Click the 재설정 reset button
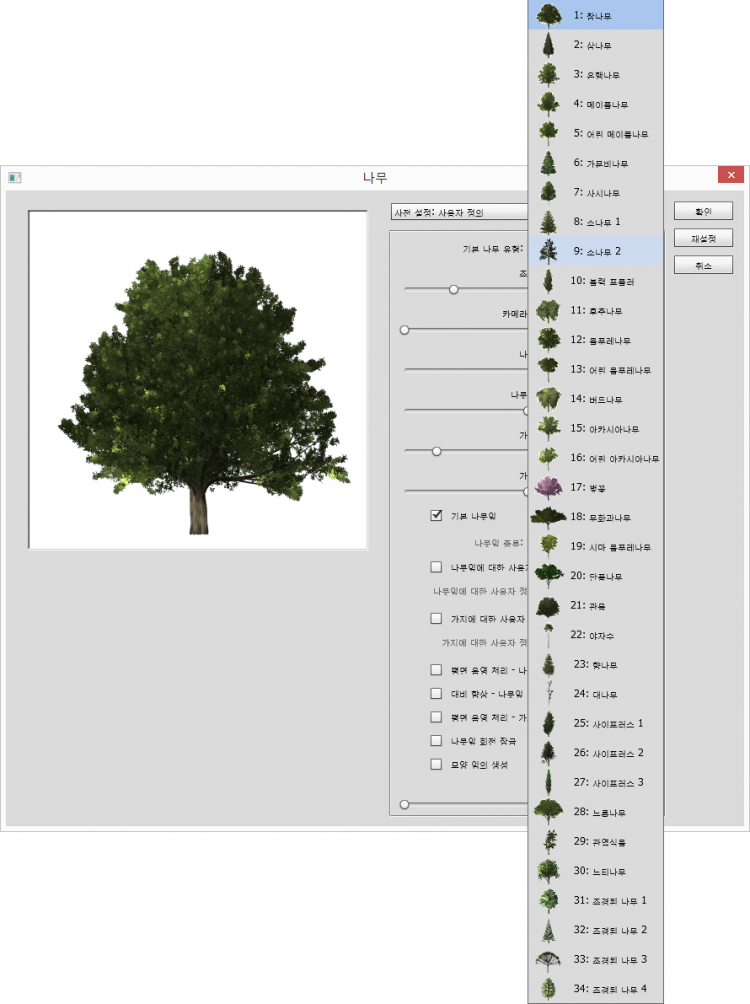 point(703,238)
